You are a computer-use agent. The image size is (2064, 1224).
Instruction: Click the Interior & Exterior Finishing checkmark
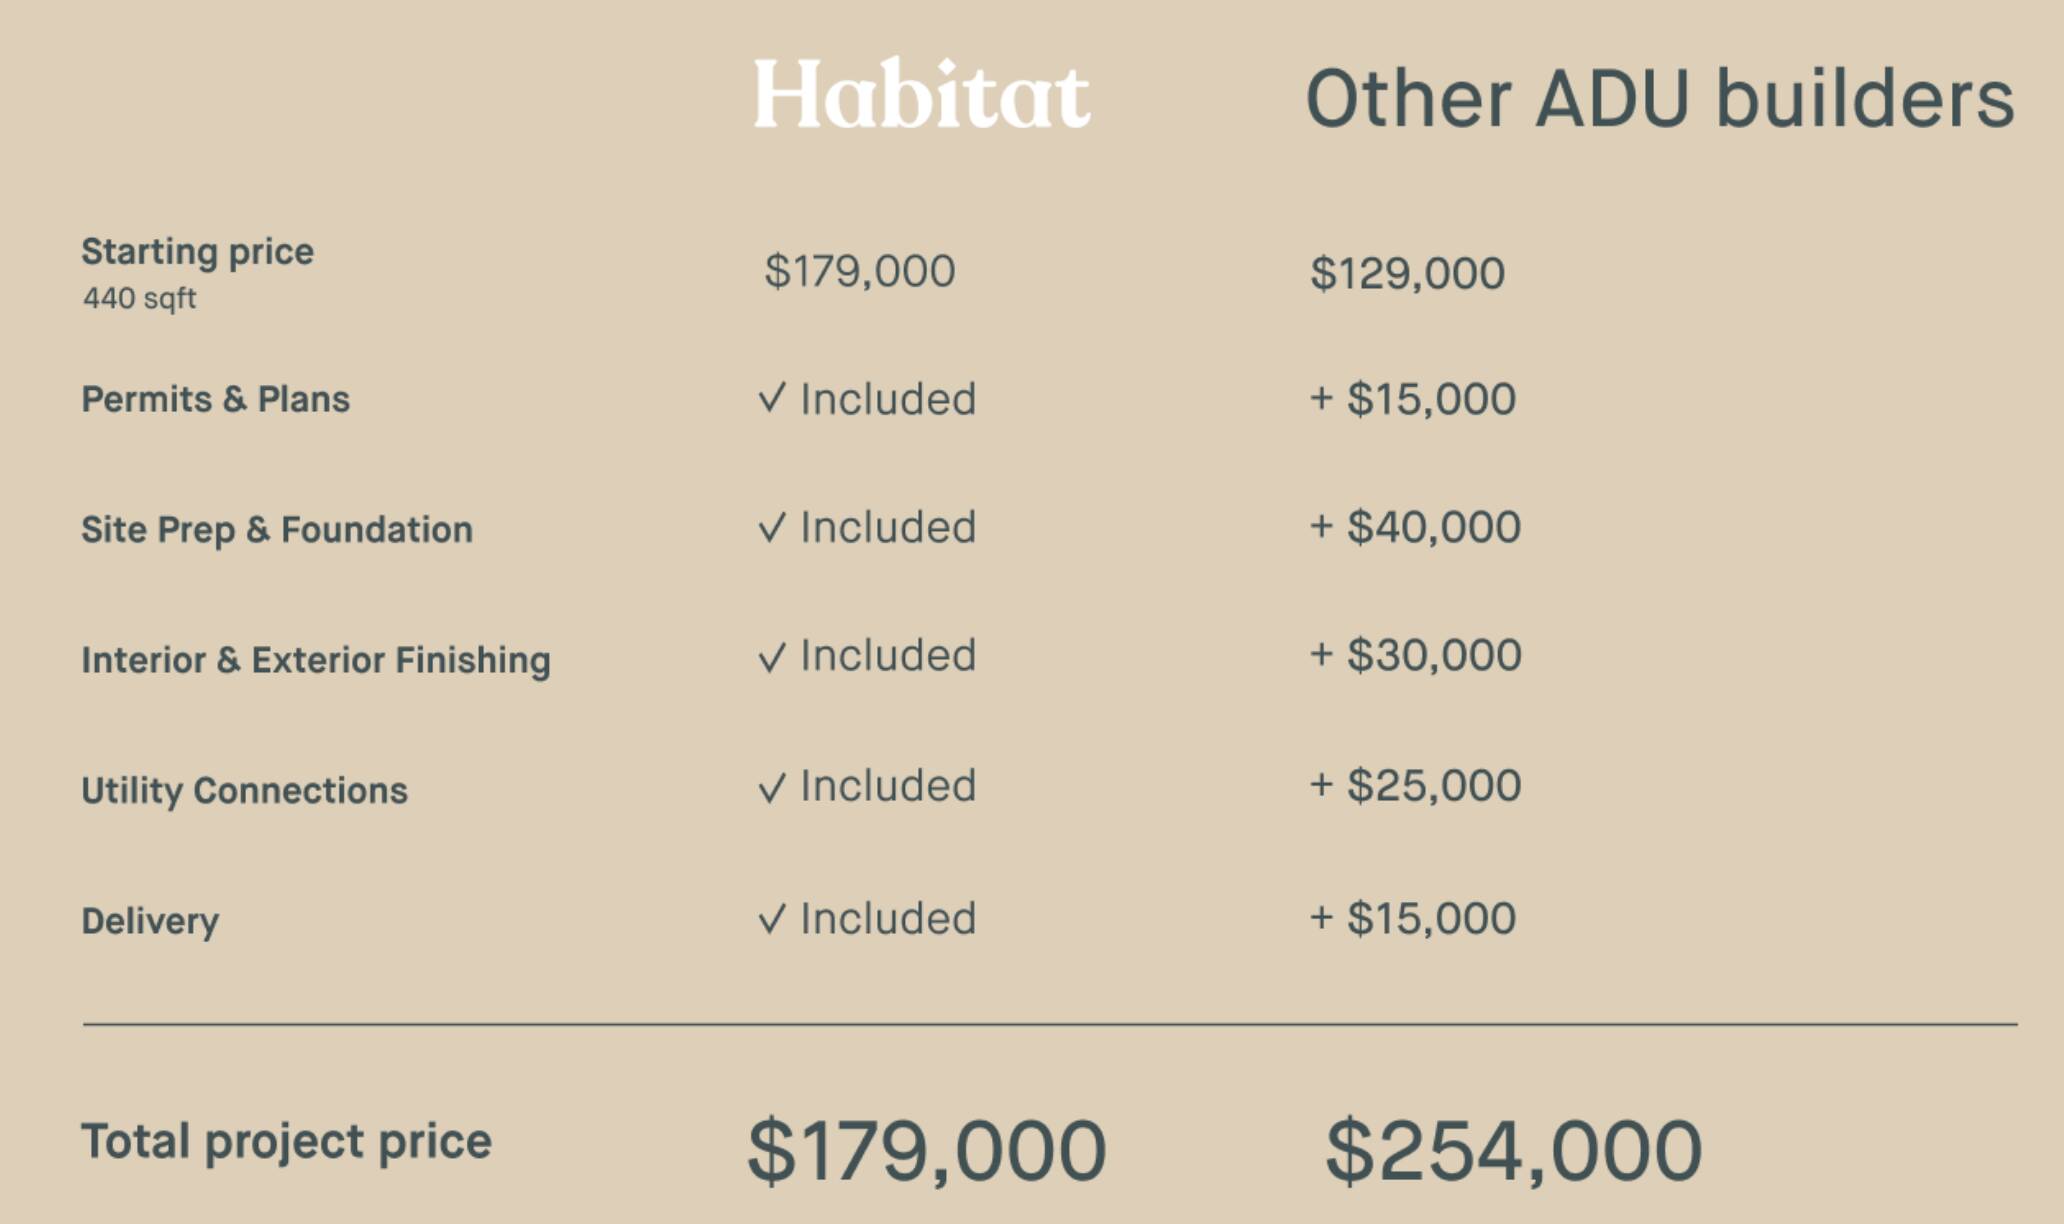772,656
